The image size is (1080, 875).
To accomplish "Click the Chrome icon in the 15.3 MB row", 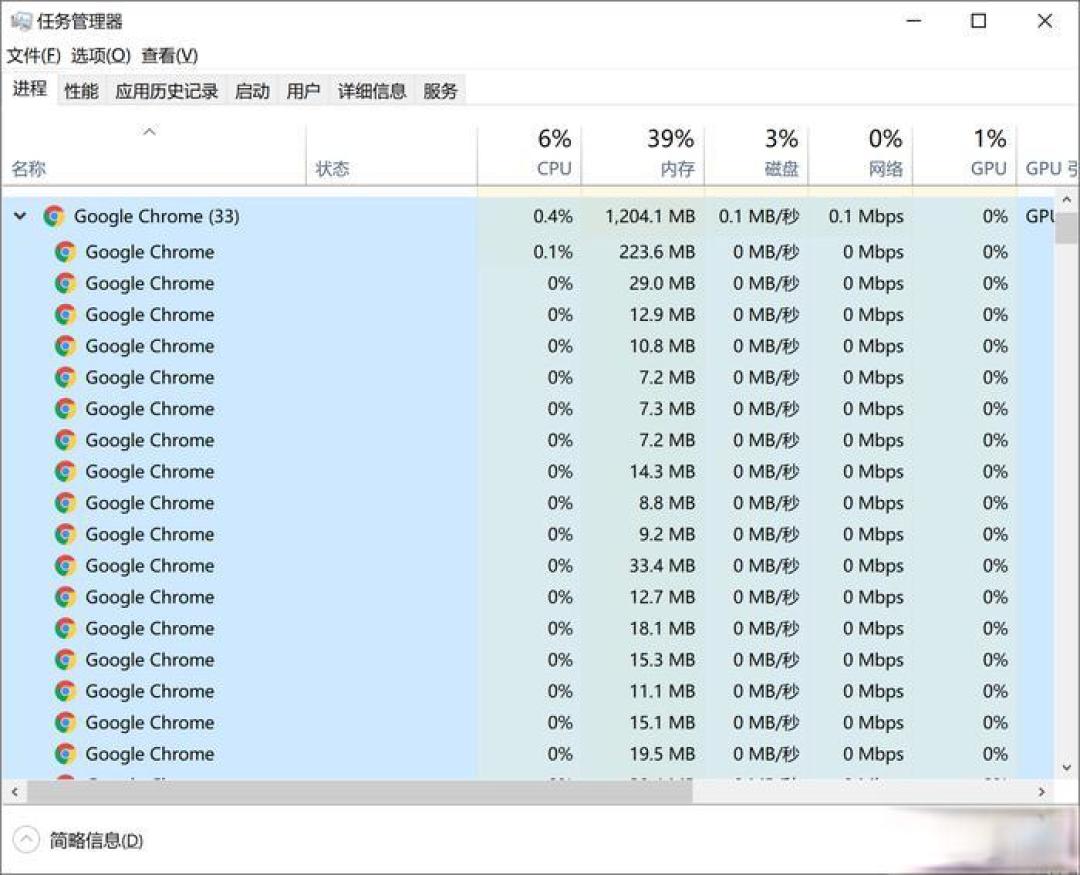I will point(65,659).
